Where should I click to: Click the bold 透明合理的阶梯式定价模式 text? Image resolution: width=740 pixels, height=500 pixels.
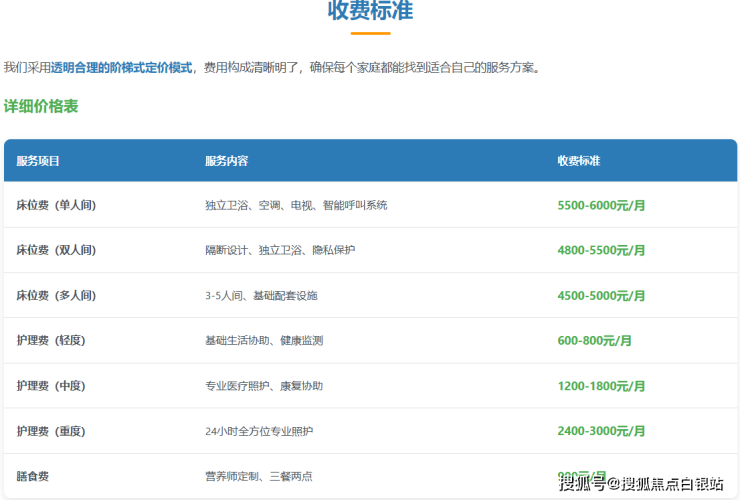click(x=121, y=68)
